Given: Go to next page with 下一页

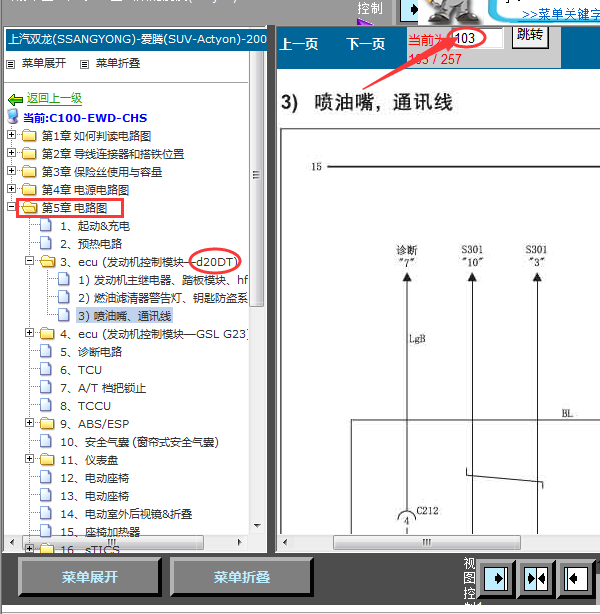Looking at the screenshot, I should coord(365,44).
